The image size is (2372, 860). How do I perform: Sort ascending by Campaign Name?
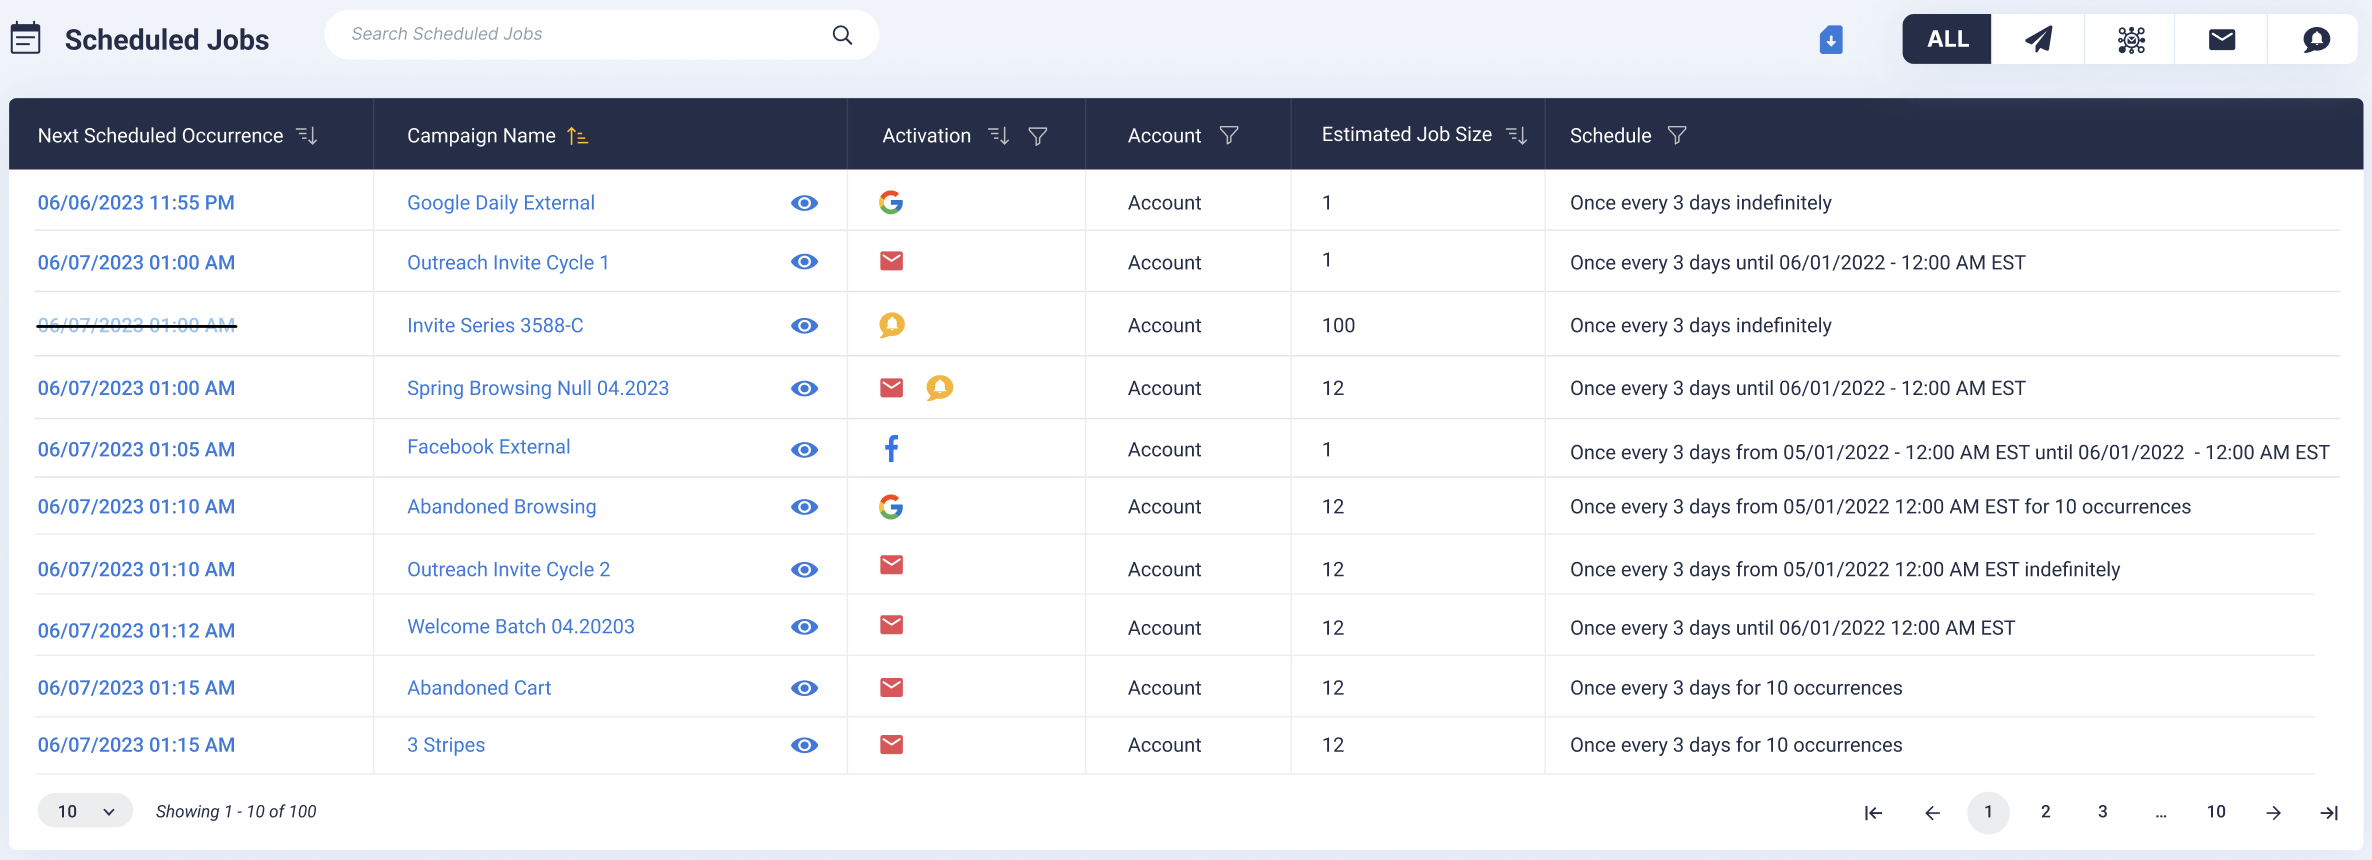click(x=577, y=135)
